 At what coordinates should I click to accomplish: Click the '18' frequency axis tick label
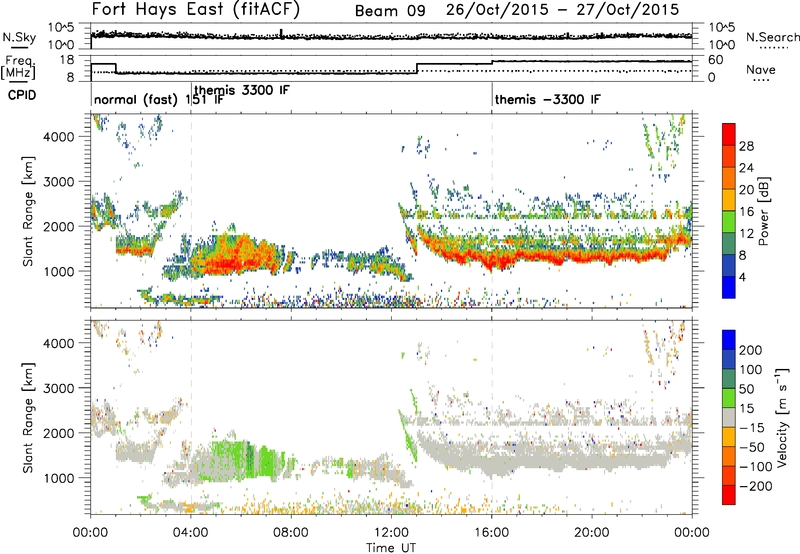point(67,60)
